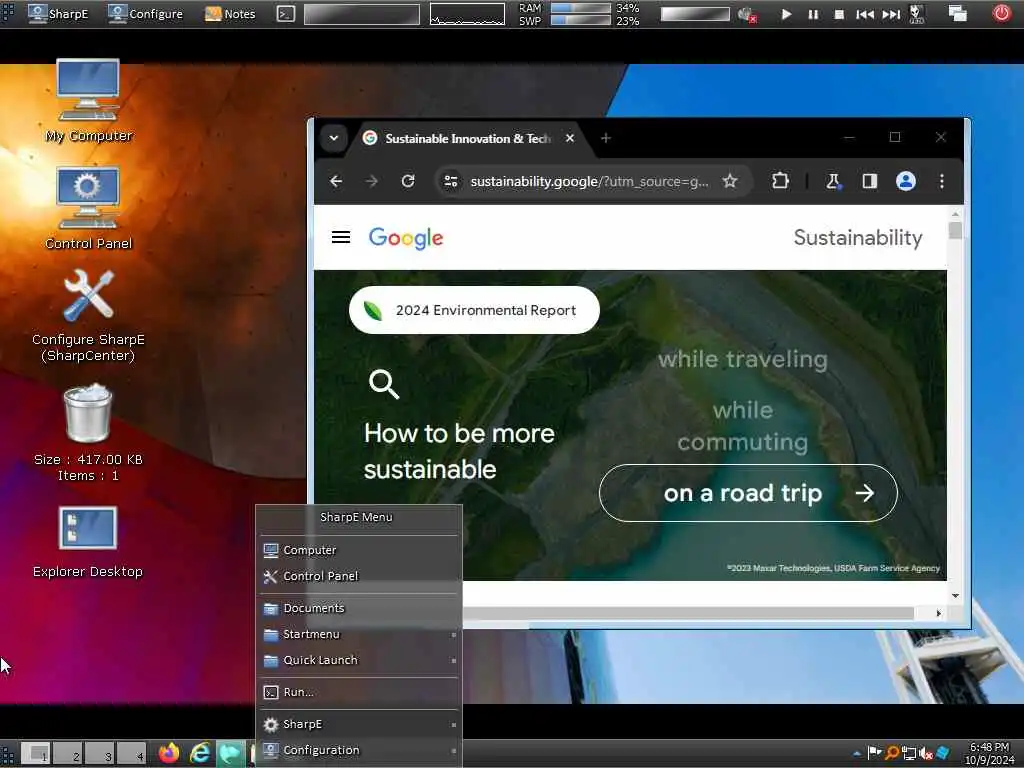Click the Firefox icon in bottom taskbar
1024x768 pixels.
(168, 754)
